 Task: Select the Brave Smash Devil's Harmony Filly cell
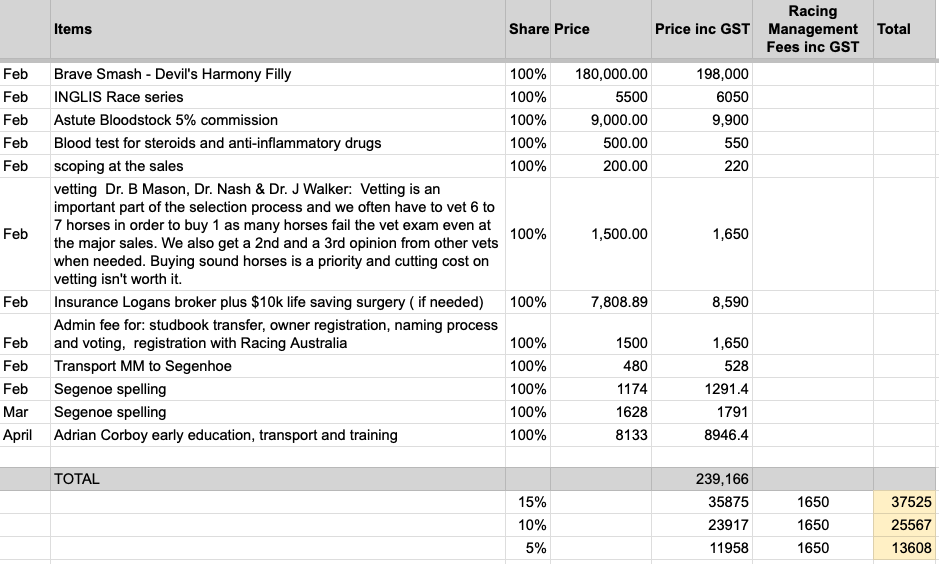[278, 74]
